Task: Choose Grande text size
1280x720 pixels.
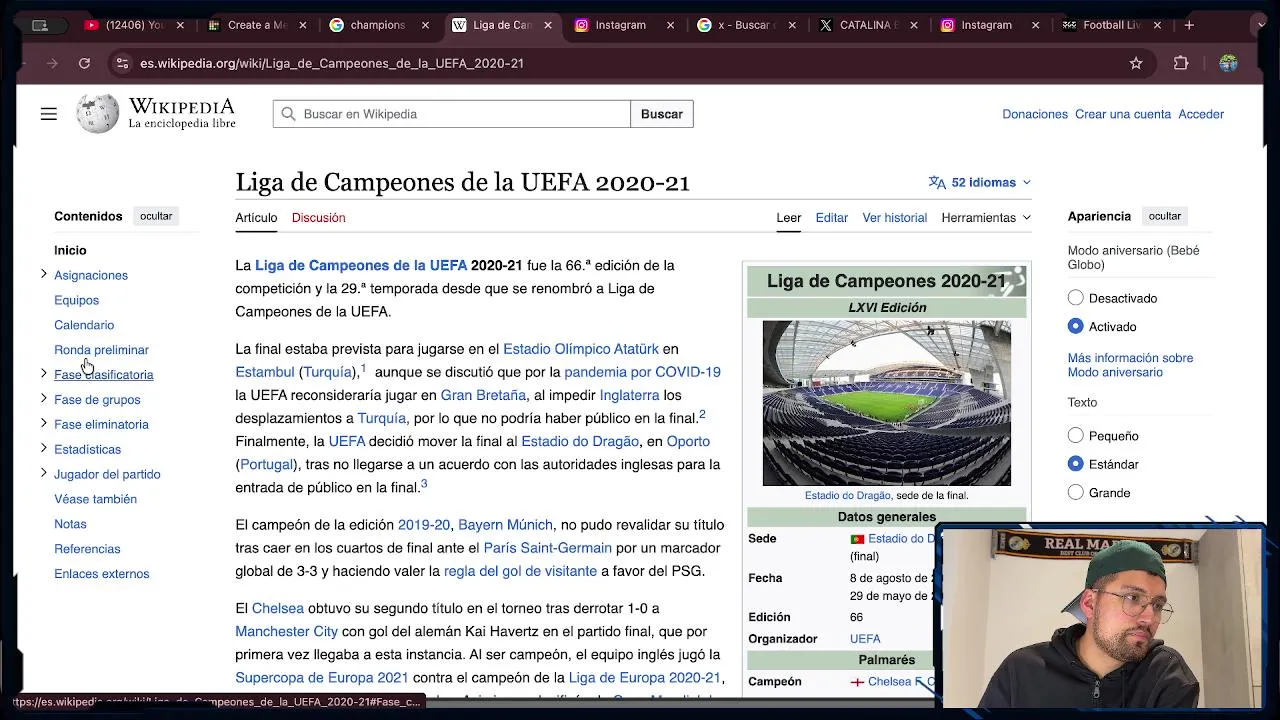Action: pos(1075,492)
